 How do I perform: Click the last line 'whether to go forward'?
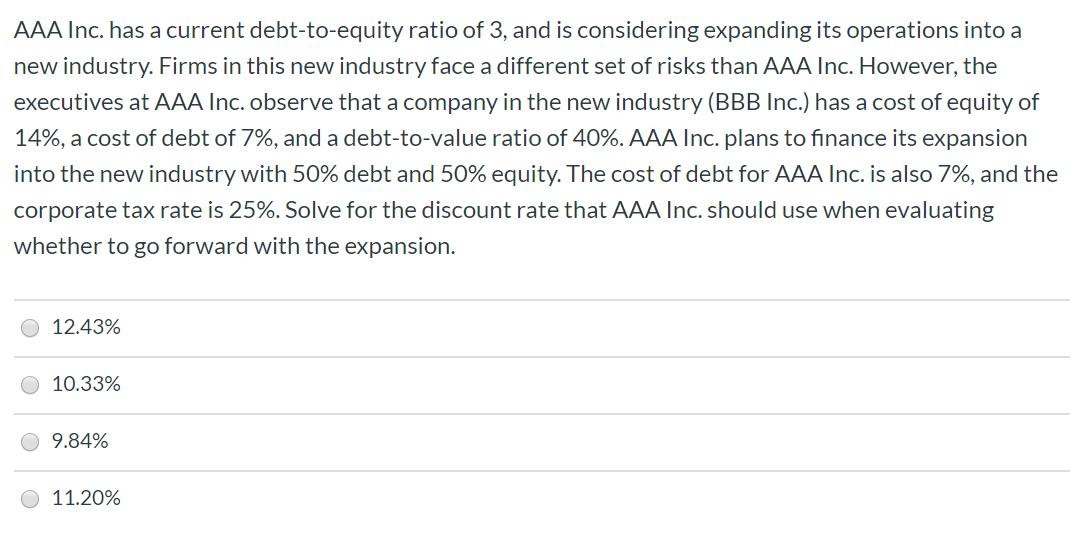coord(234,245)
